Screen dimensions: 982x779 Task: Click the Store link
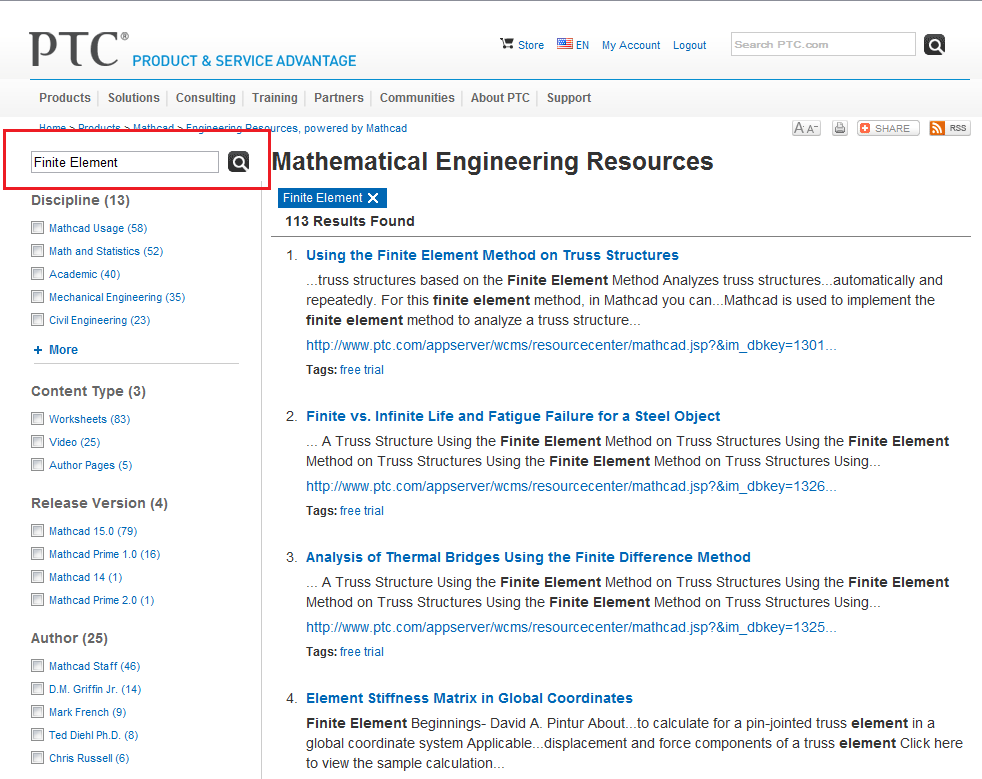(x=531, y=45)
